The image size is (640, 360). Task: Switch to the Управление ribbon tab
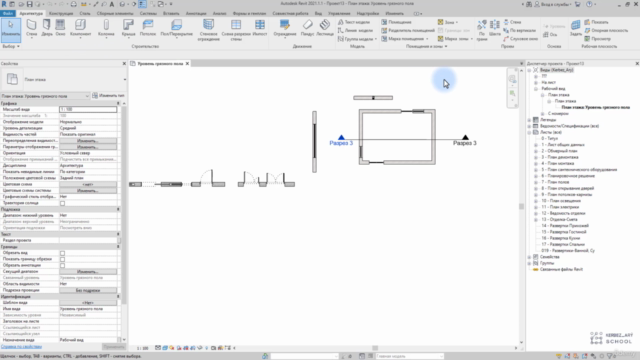(x=339, y=13)
